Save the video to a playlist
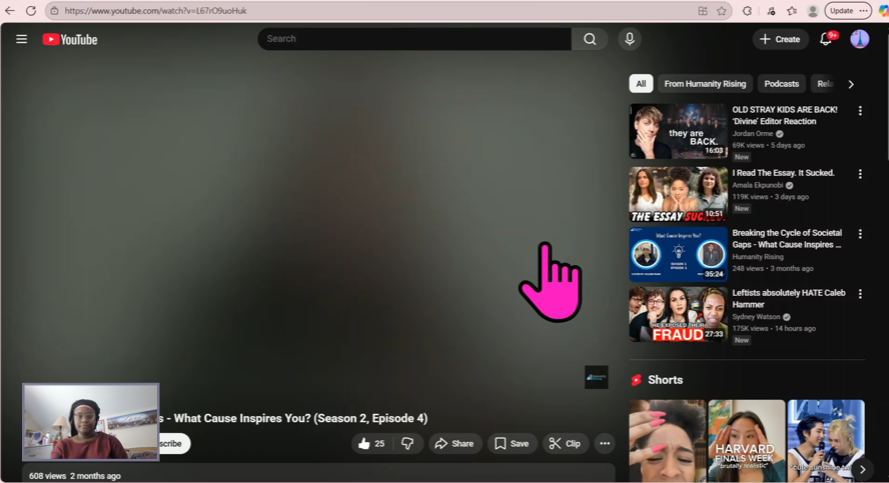The width and height of the screenshot is (889, 483). (512, 443)
